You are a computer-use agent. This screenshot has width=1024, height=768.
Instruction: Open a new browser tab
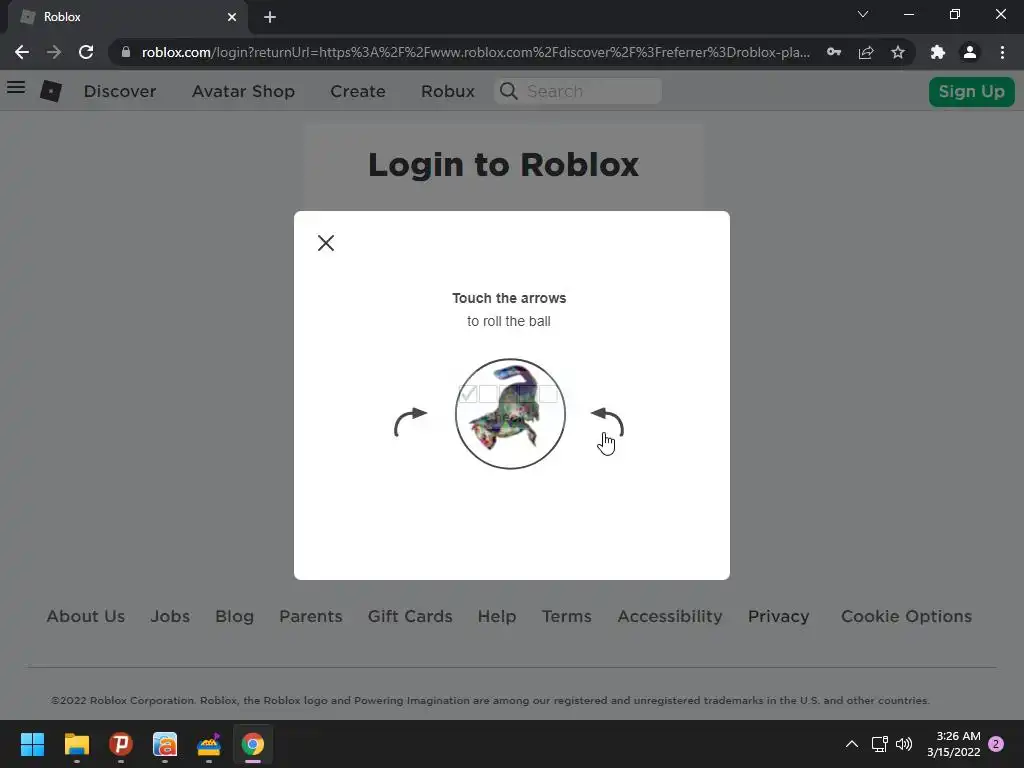click(x=270, y=17)
